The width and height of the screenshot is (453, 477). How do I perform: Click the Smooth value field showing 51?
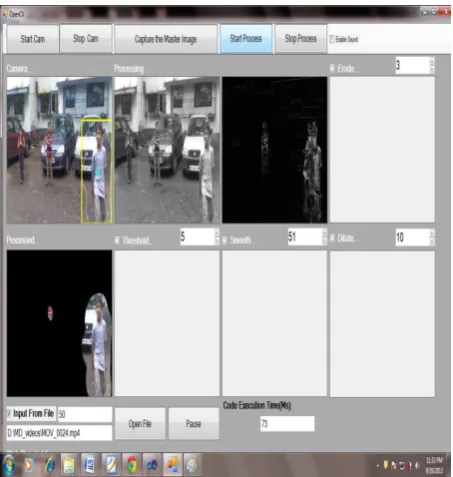tap(305, 237)
